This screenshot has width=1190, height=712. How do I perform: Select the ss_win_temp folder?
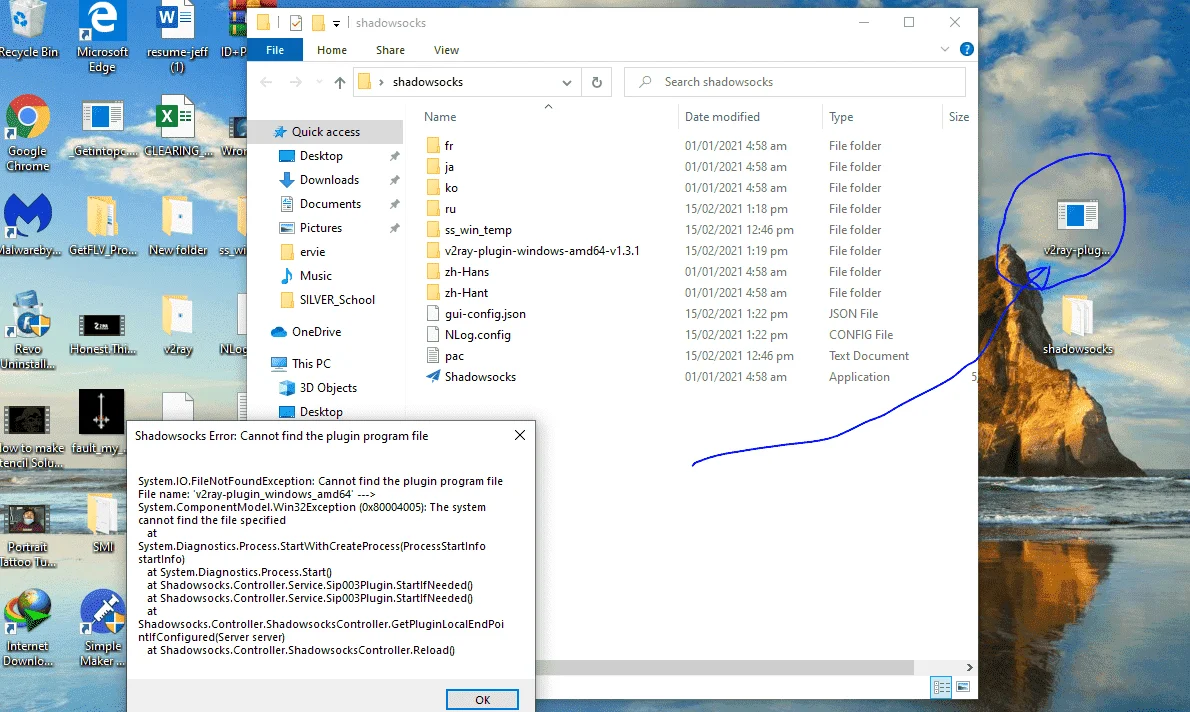point(478,230)
